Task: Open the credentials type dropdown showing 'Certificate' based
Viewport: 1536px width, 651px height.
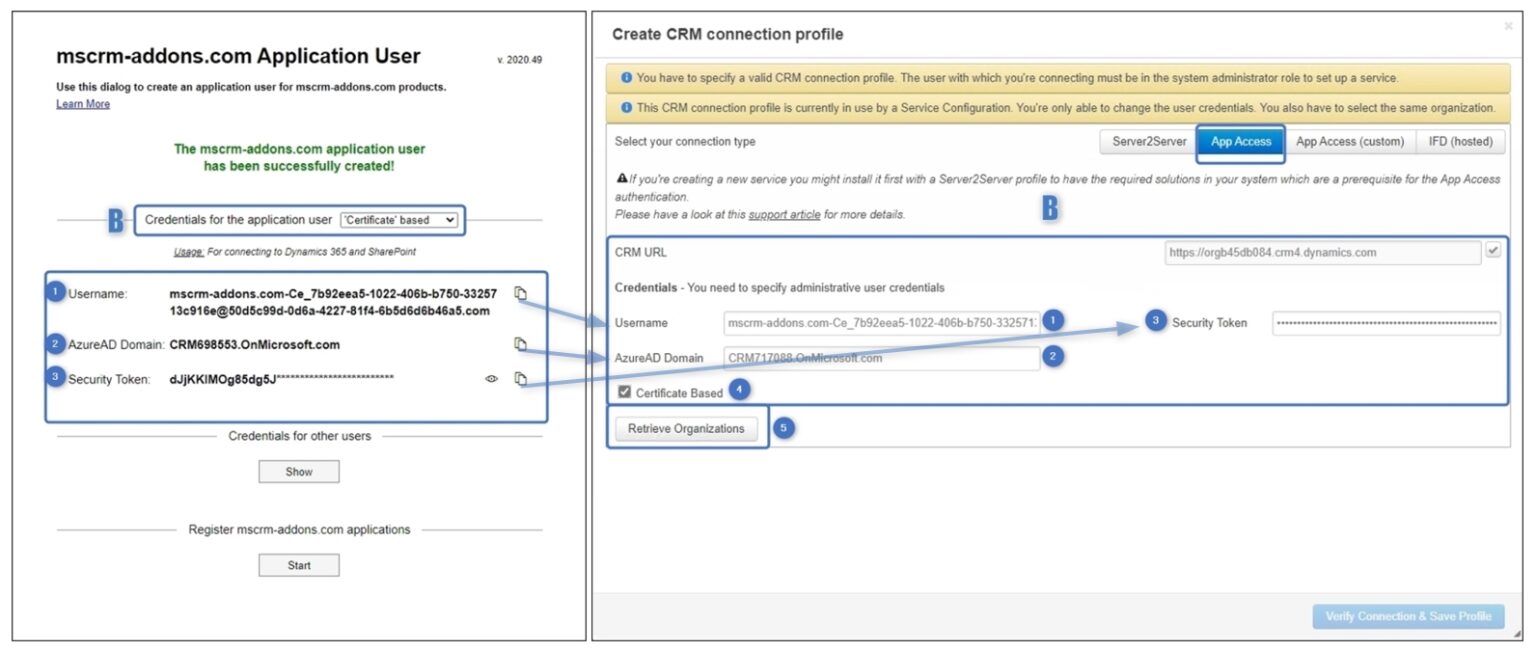Action: (400, 219)
